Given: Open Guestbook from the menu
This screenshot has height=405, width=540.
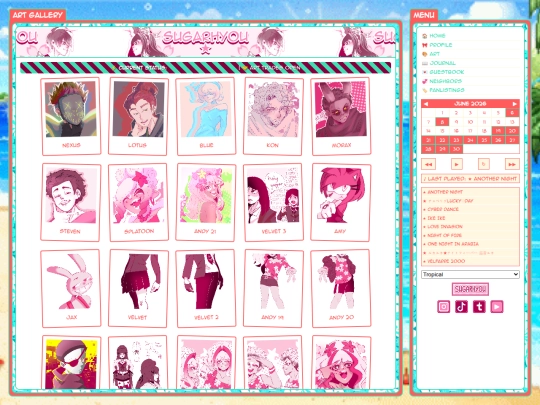Looking at the screenshot, I should point(447,72).
